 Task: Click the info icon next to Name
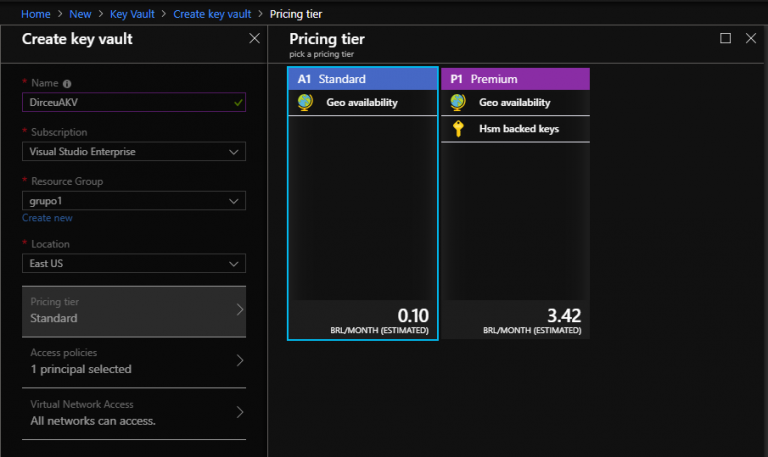pos(67,84)
